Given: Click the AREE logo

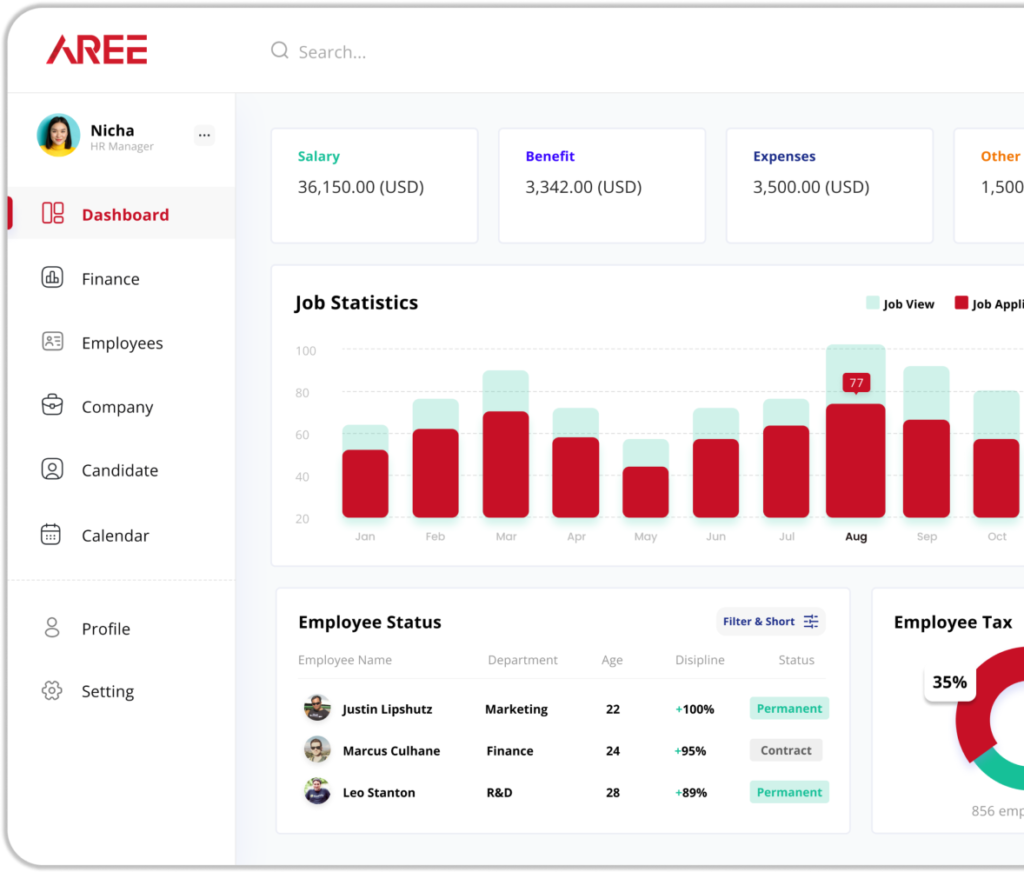Looking at the screenshot, I should click(x=96, y=49).
